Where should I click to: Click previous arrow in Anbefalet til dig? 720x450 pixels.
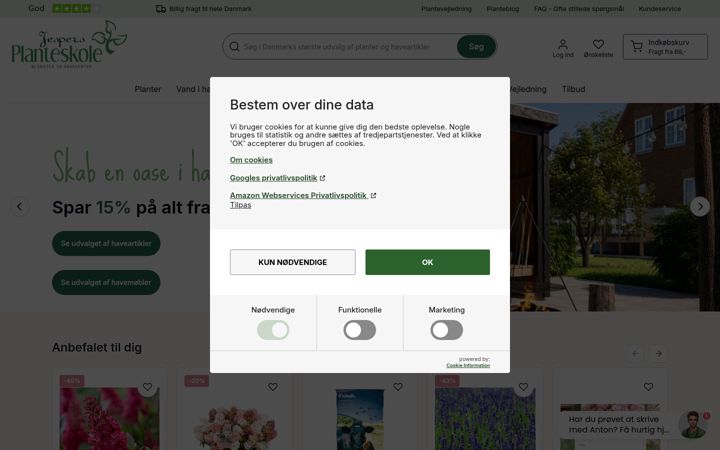636,354
